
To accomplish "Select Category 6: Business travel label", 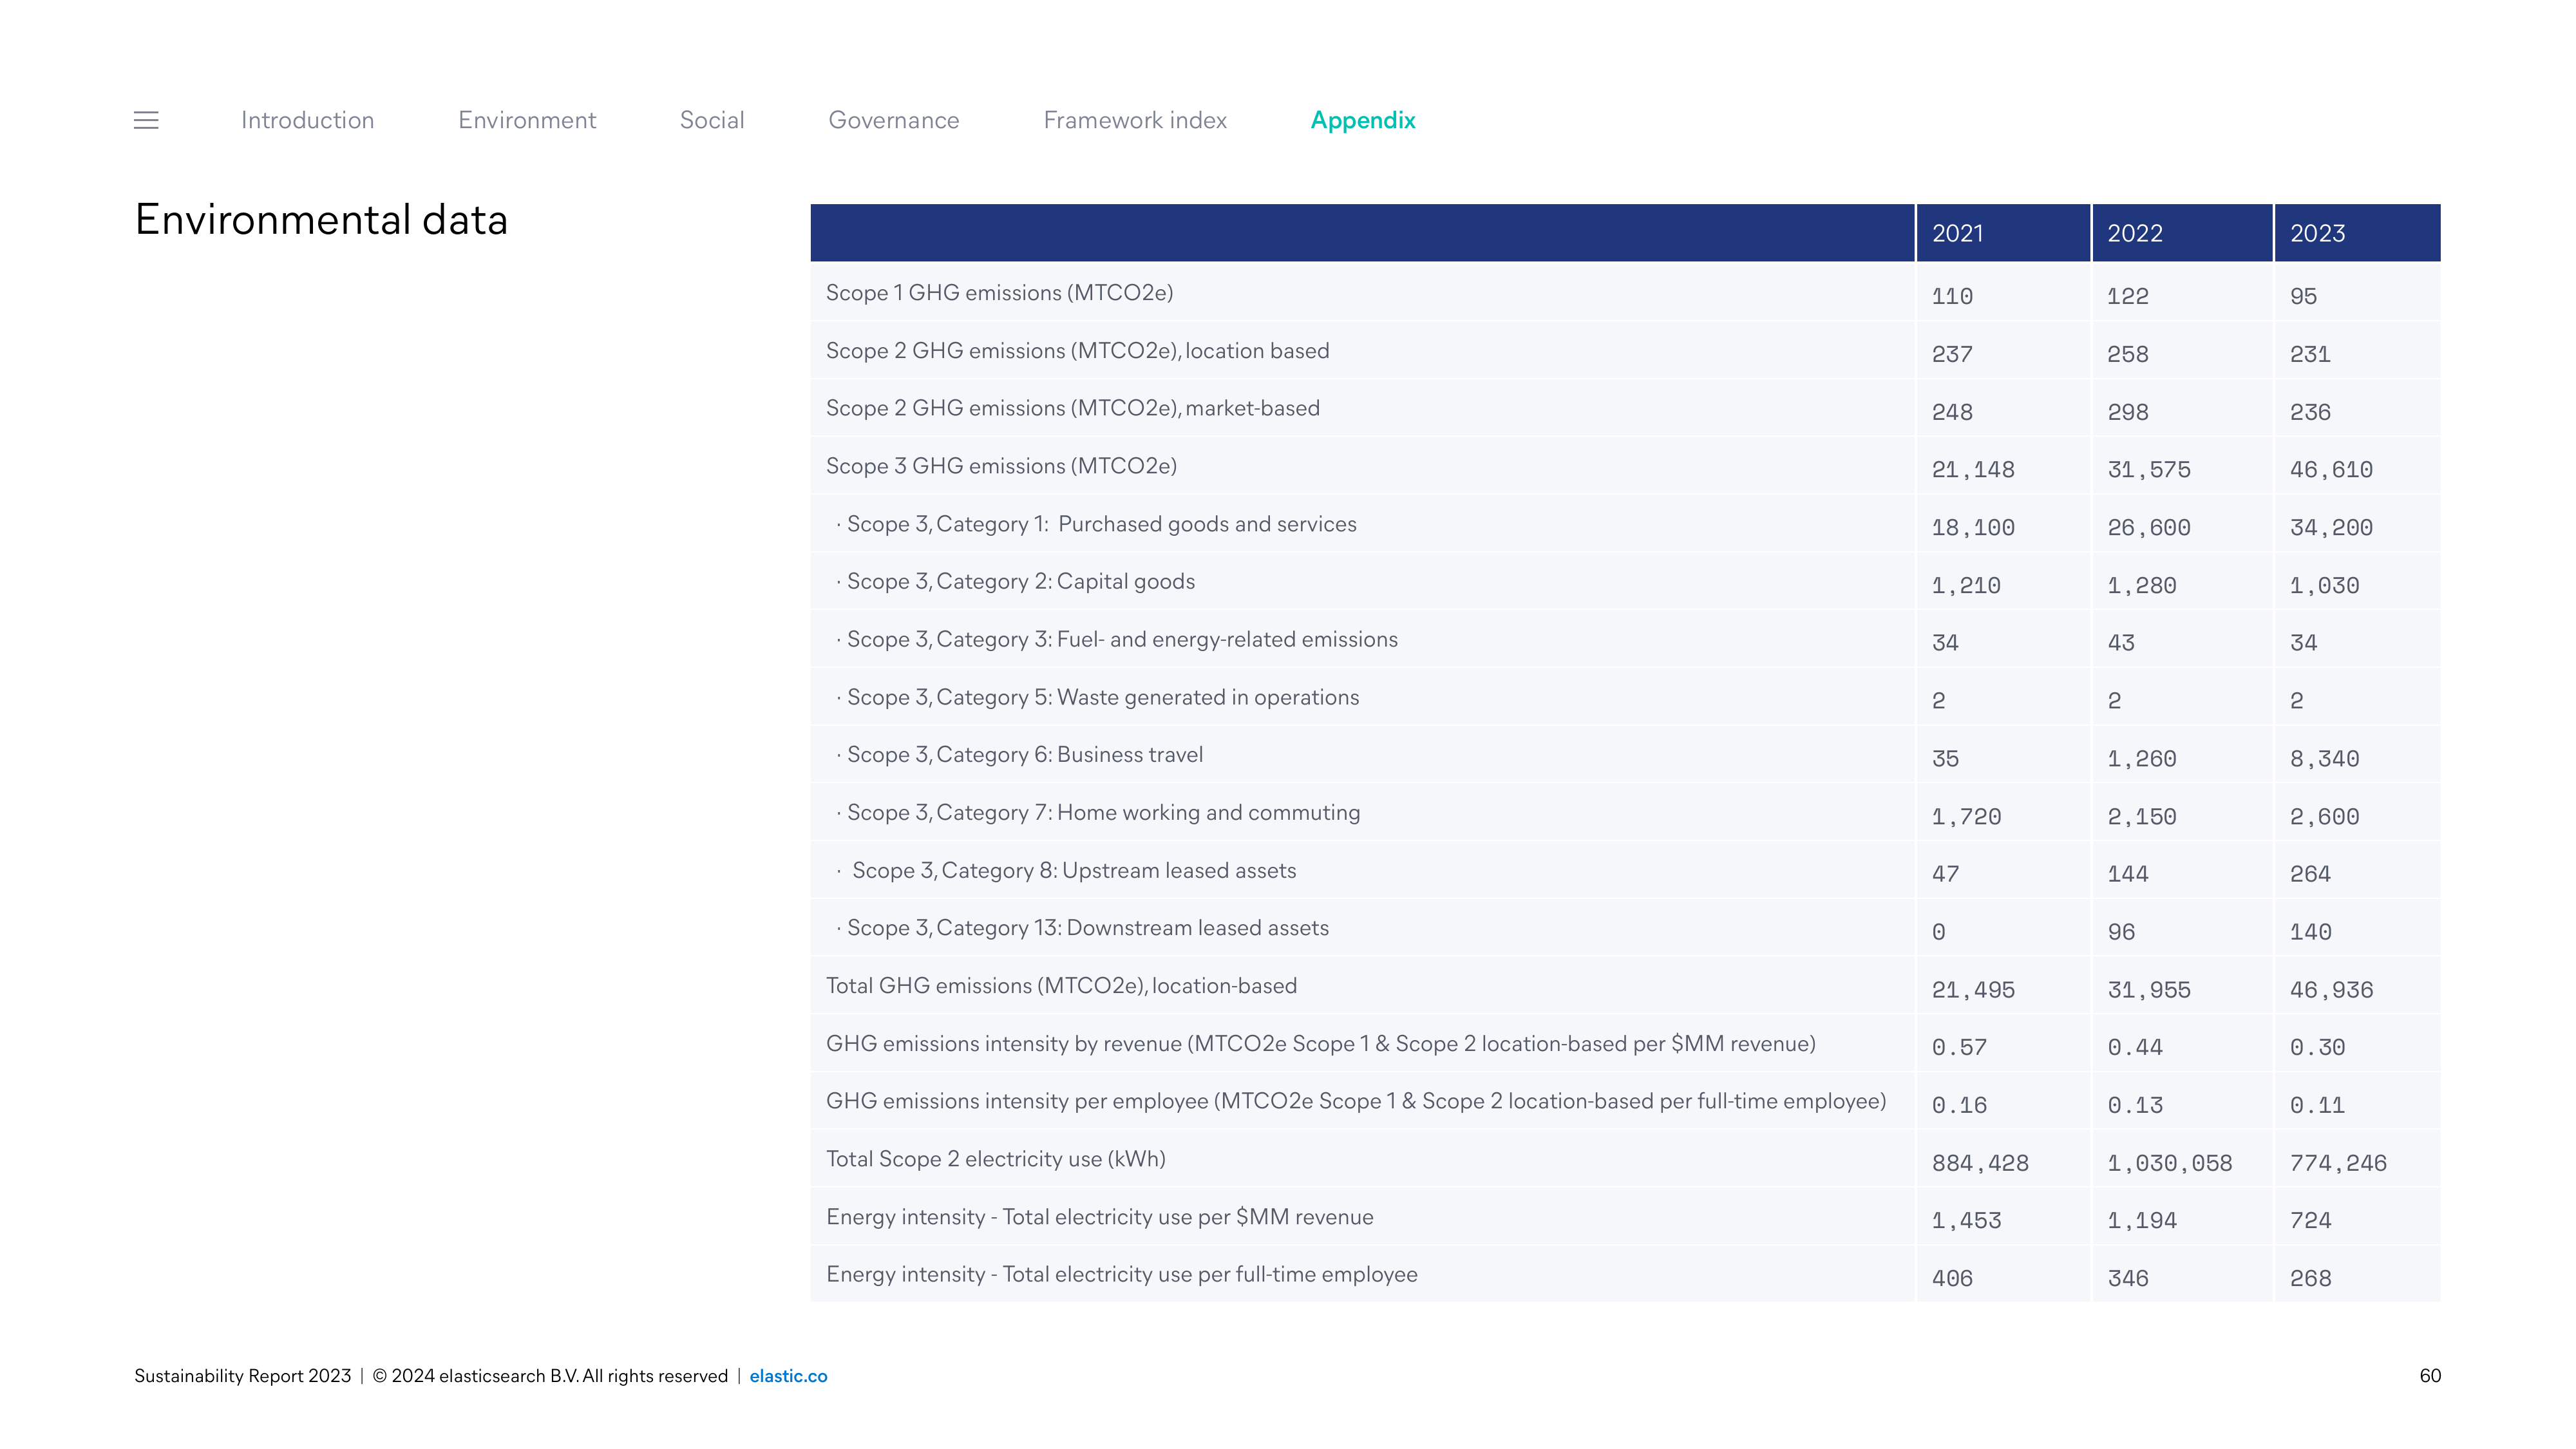I will coord(1019,755).
